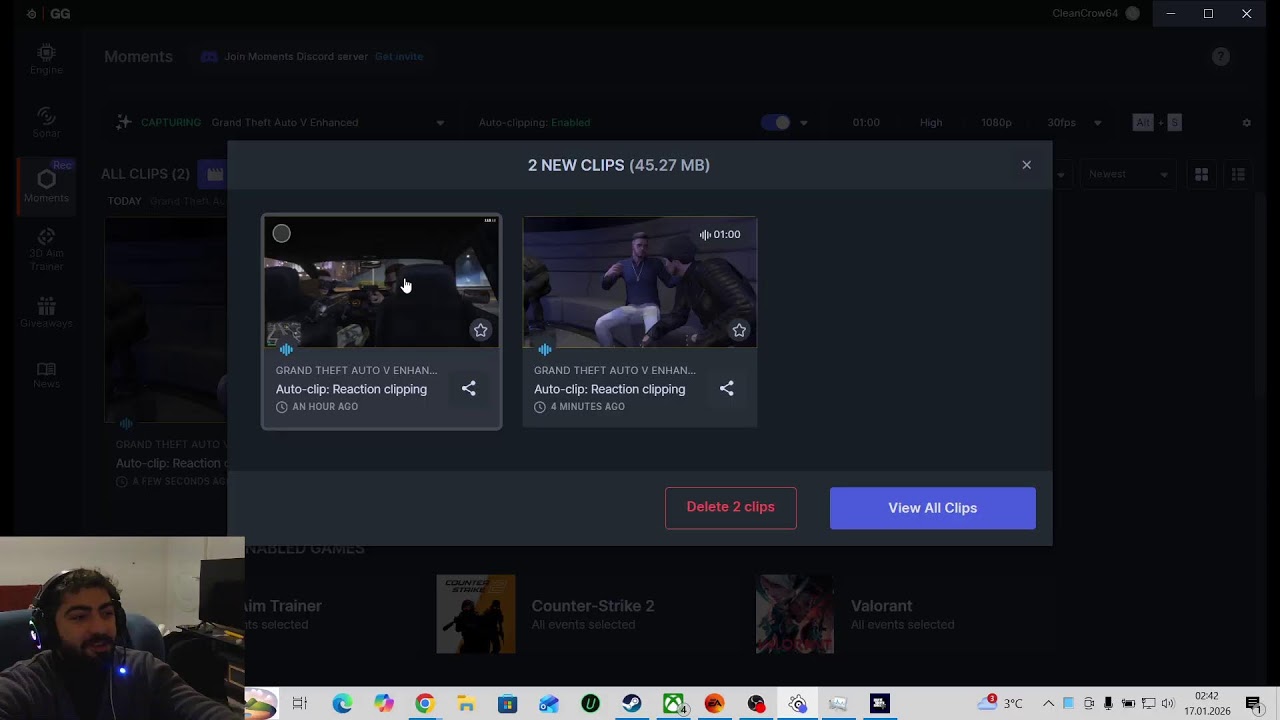The height and width of the screenshot is (720, 1280).
Task: Click the 1080p resolution setting
Action: point(996,123)
